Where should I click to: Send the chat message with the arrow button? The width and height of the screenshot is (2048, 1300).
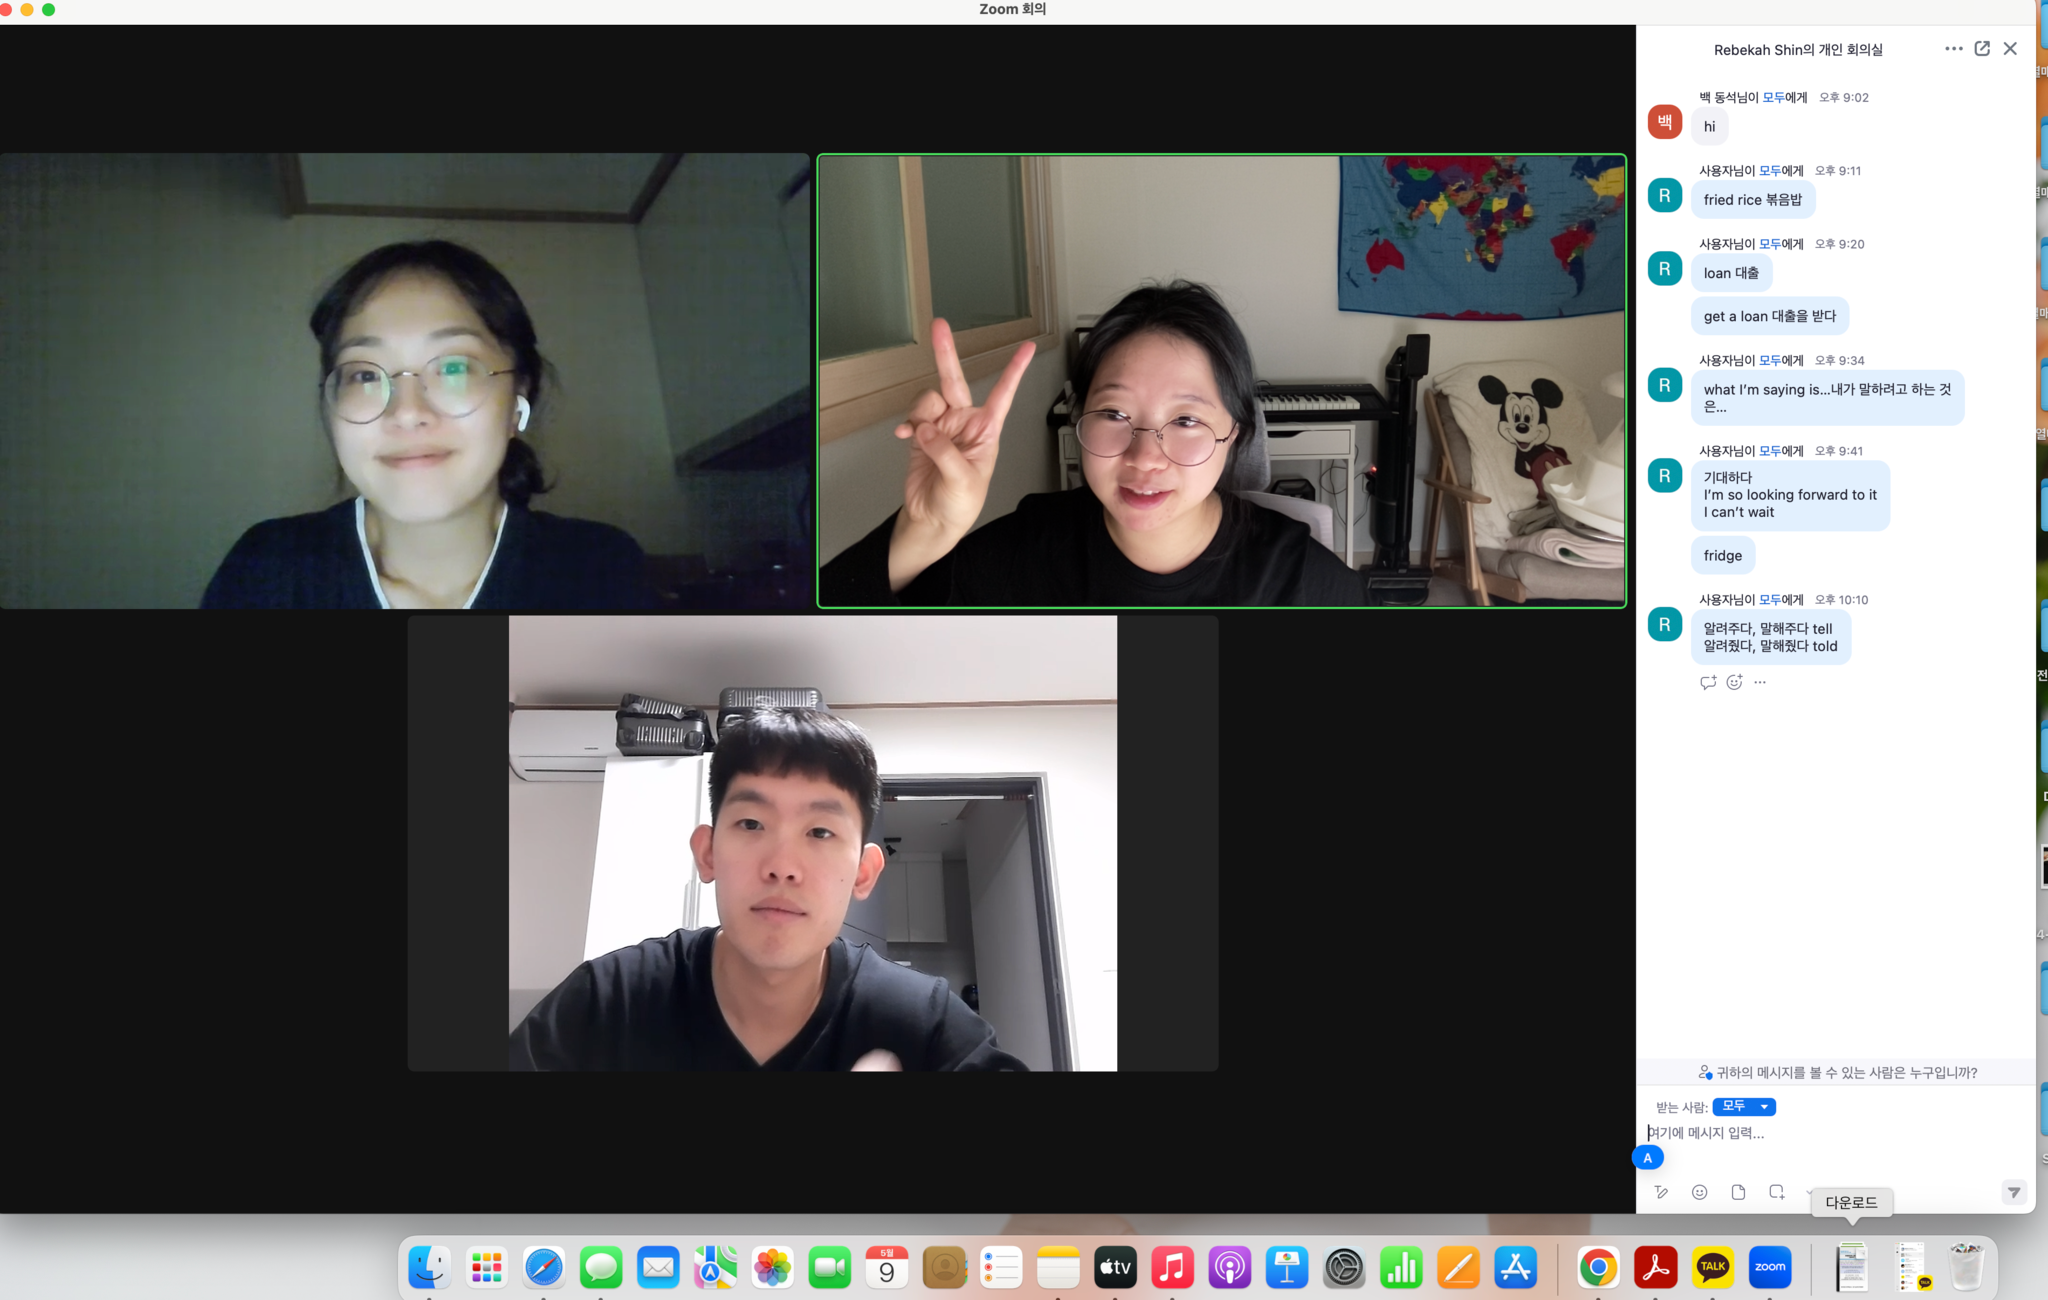pyautogui.click(x=2013, y=1192)
